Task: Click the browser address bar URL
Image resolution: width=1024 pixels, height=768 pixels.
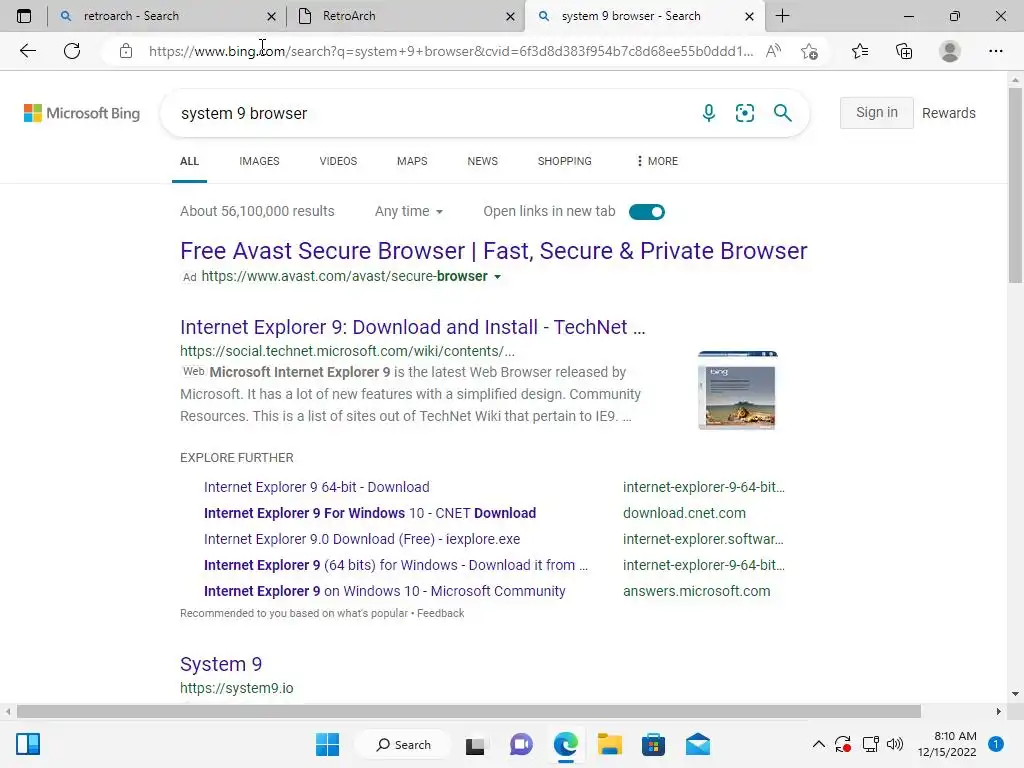Action: (x=451, y=51)
